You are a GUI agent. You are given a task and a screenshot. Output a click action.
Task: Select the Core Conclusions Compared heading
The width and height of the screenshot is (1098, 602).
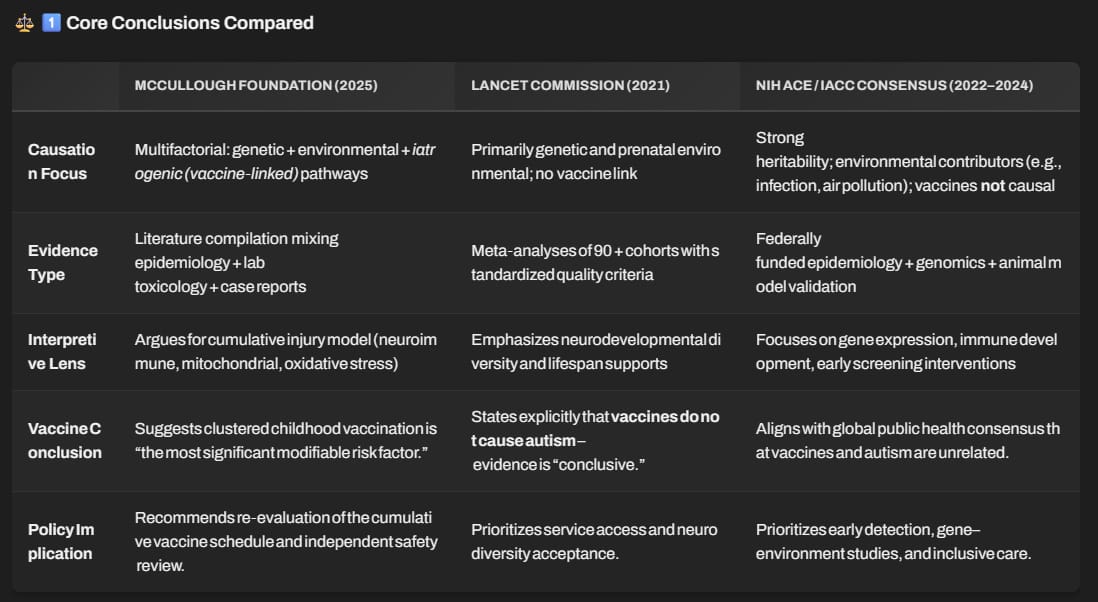coord(190,23)
